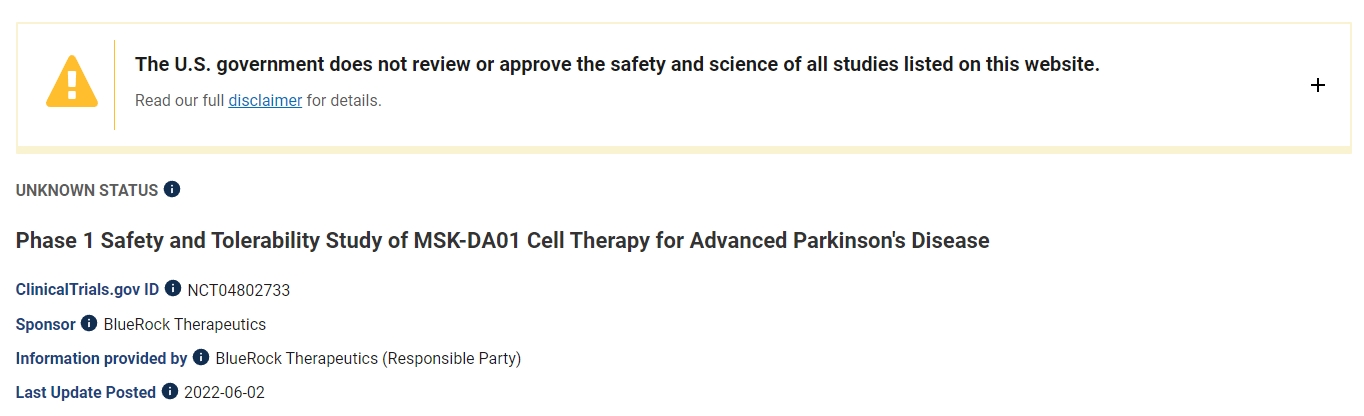Click the yellow warning triangle icon
The image size is (1364, 416).
click(x=72, y=82)
